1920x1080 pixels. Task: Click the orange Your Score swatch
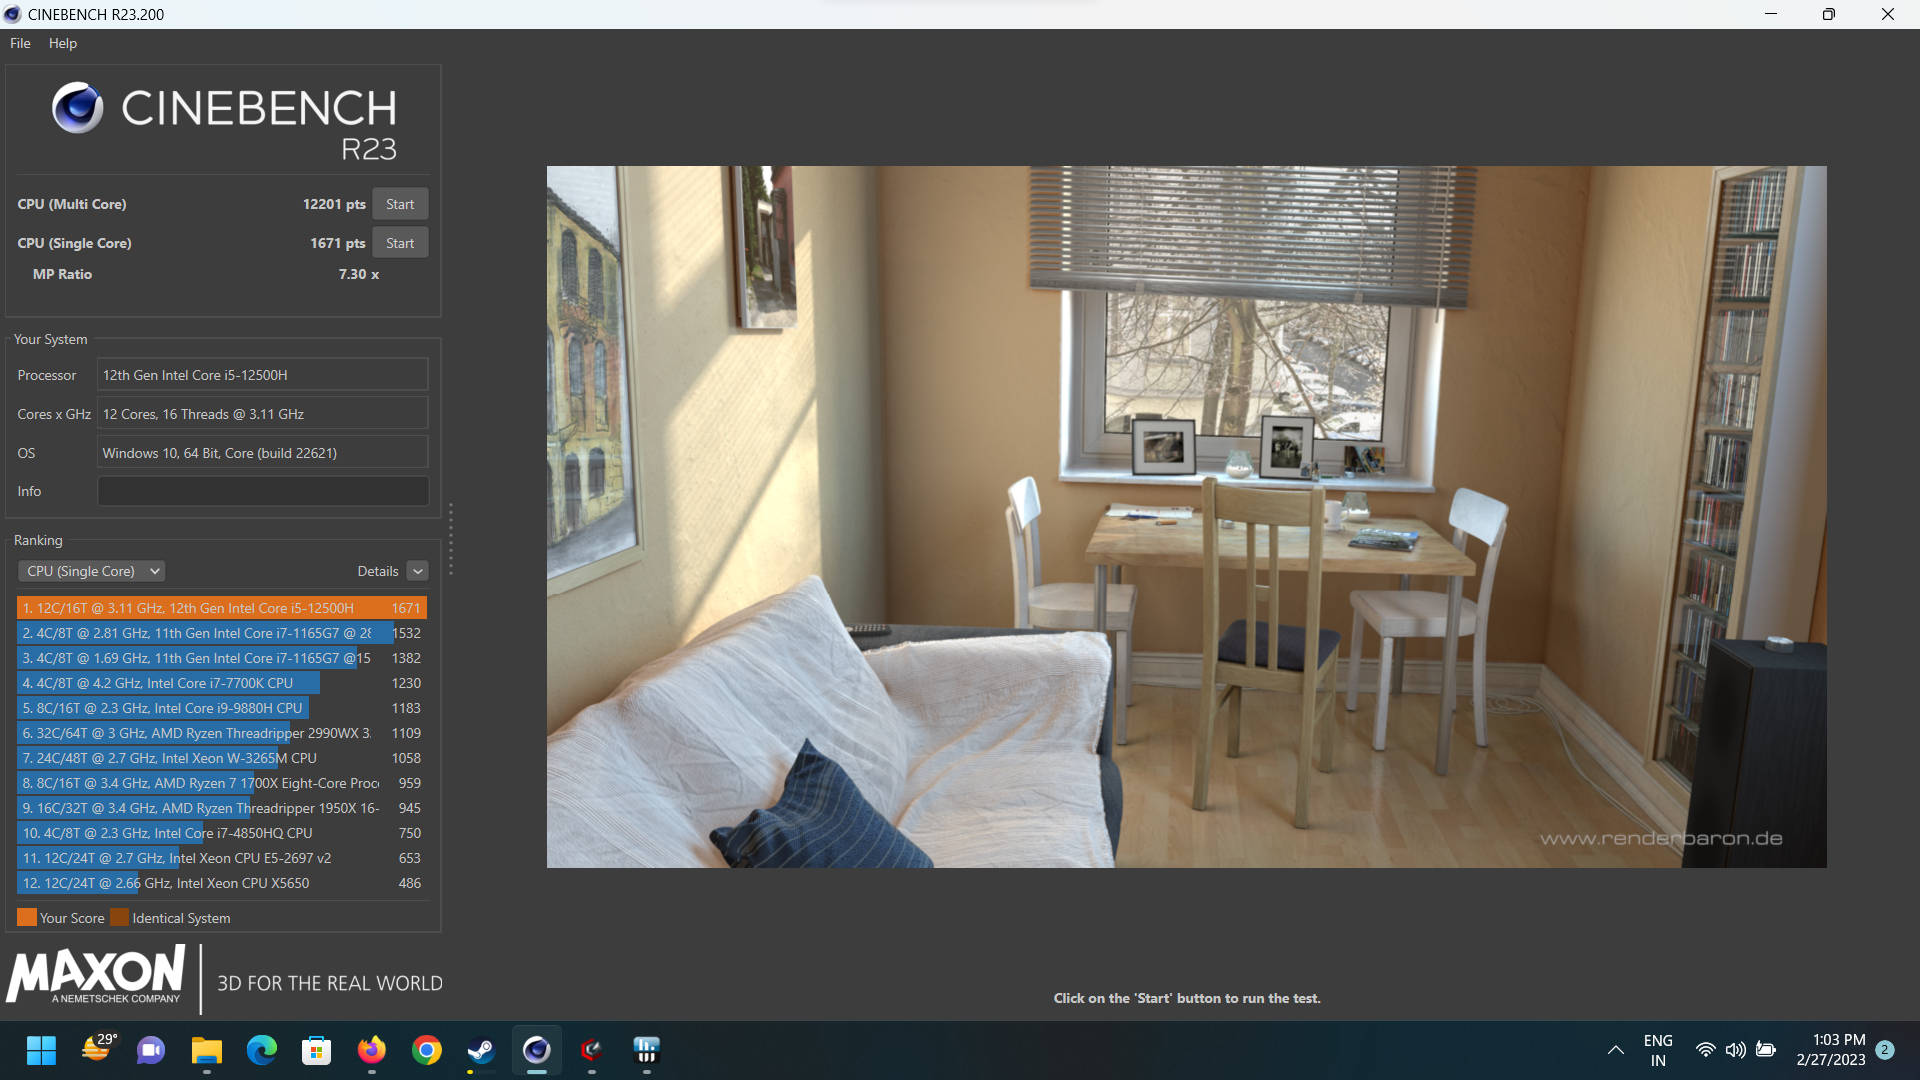[x=27, y=917]
